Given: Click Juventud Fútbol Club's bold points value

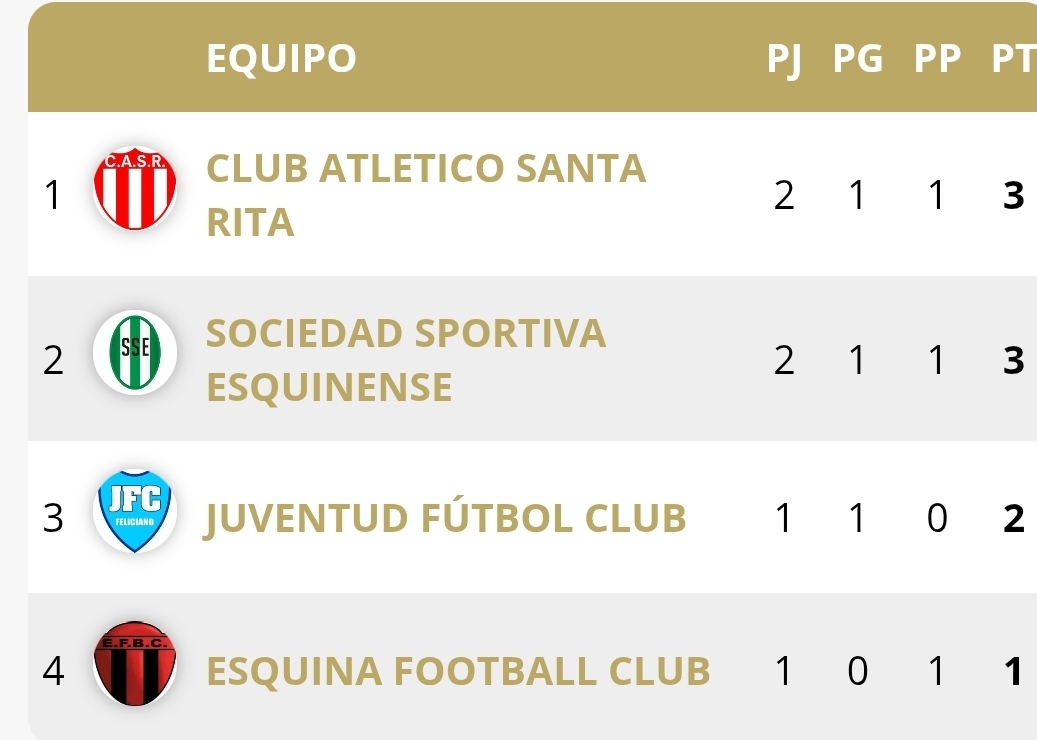Looking at the screenshot, I should pyautogui.click(x=1013, y=518).
